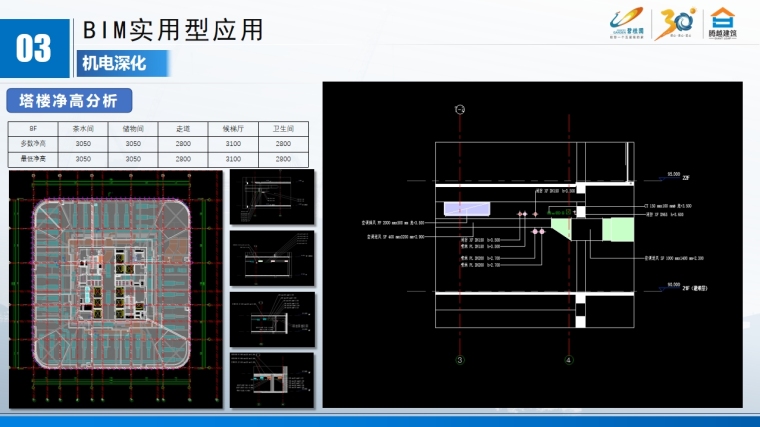
Task: Click the large green block in section drawing
Action: 619,230
